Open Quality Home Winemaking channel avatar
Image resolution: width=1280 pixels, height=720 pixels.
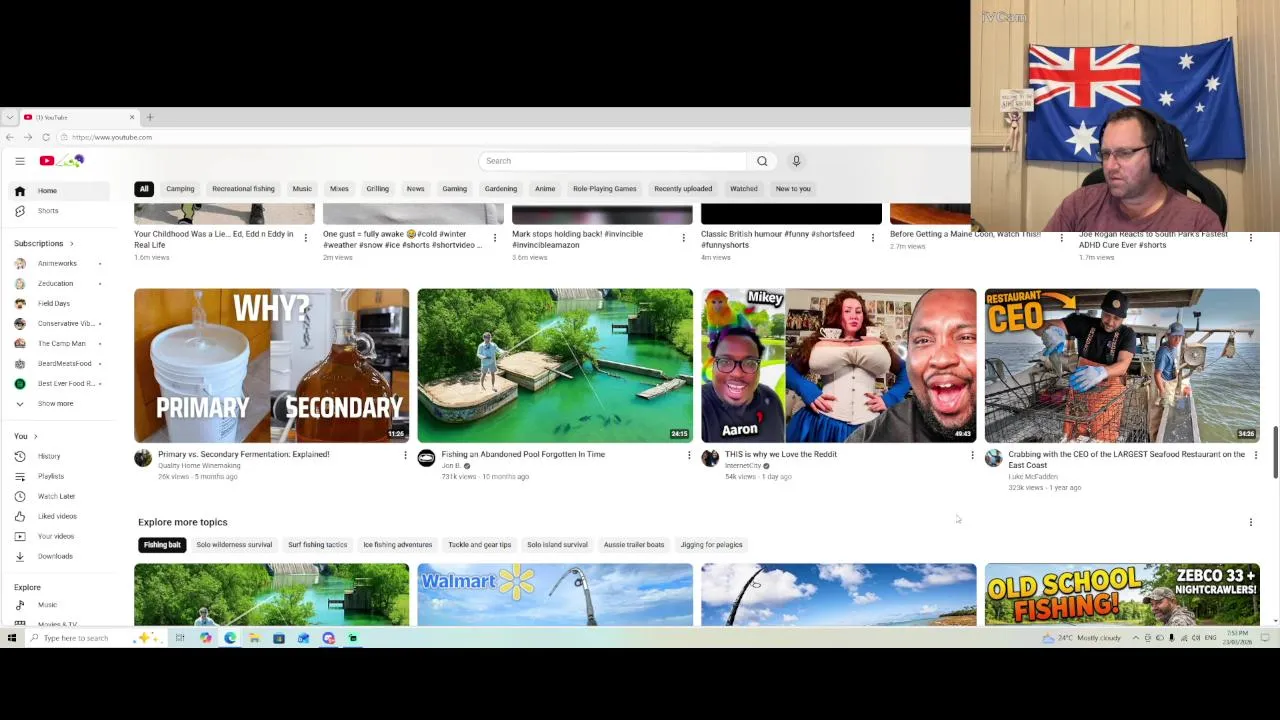143,458
